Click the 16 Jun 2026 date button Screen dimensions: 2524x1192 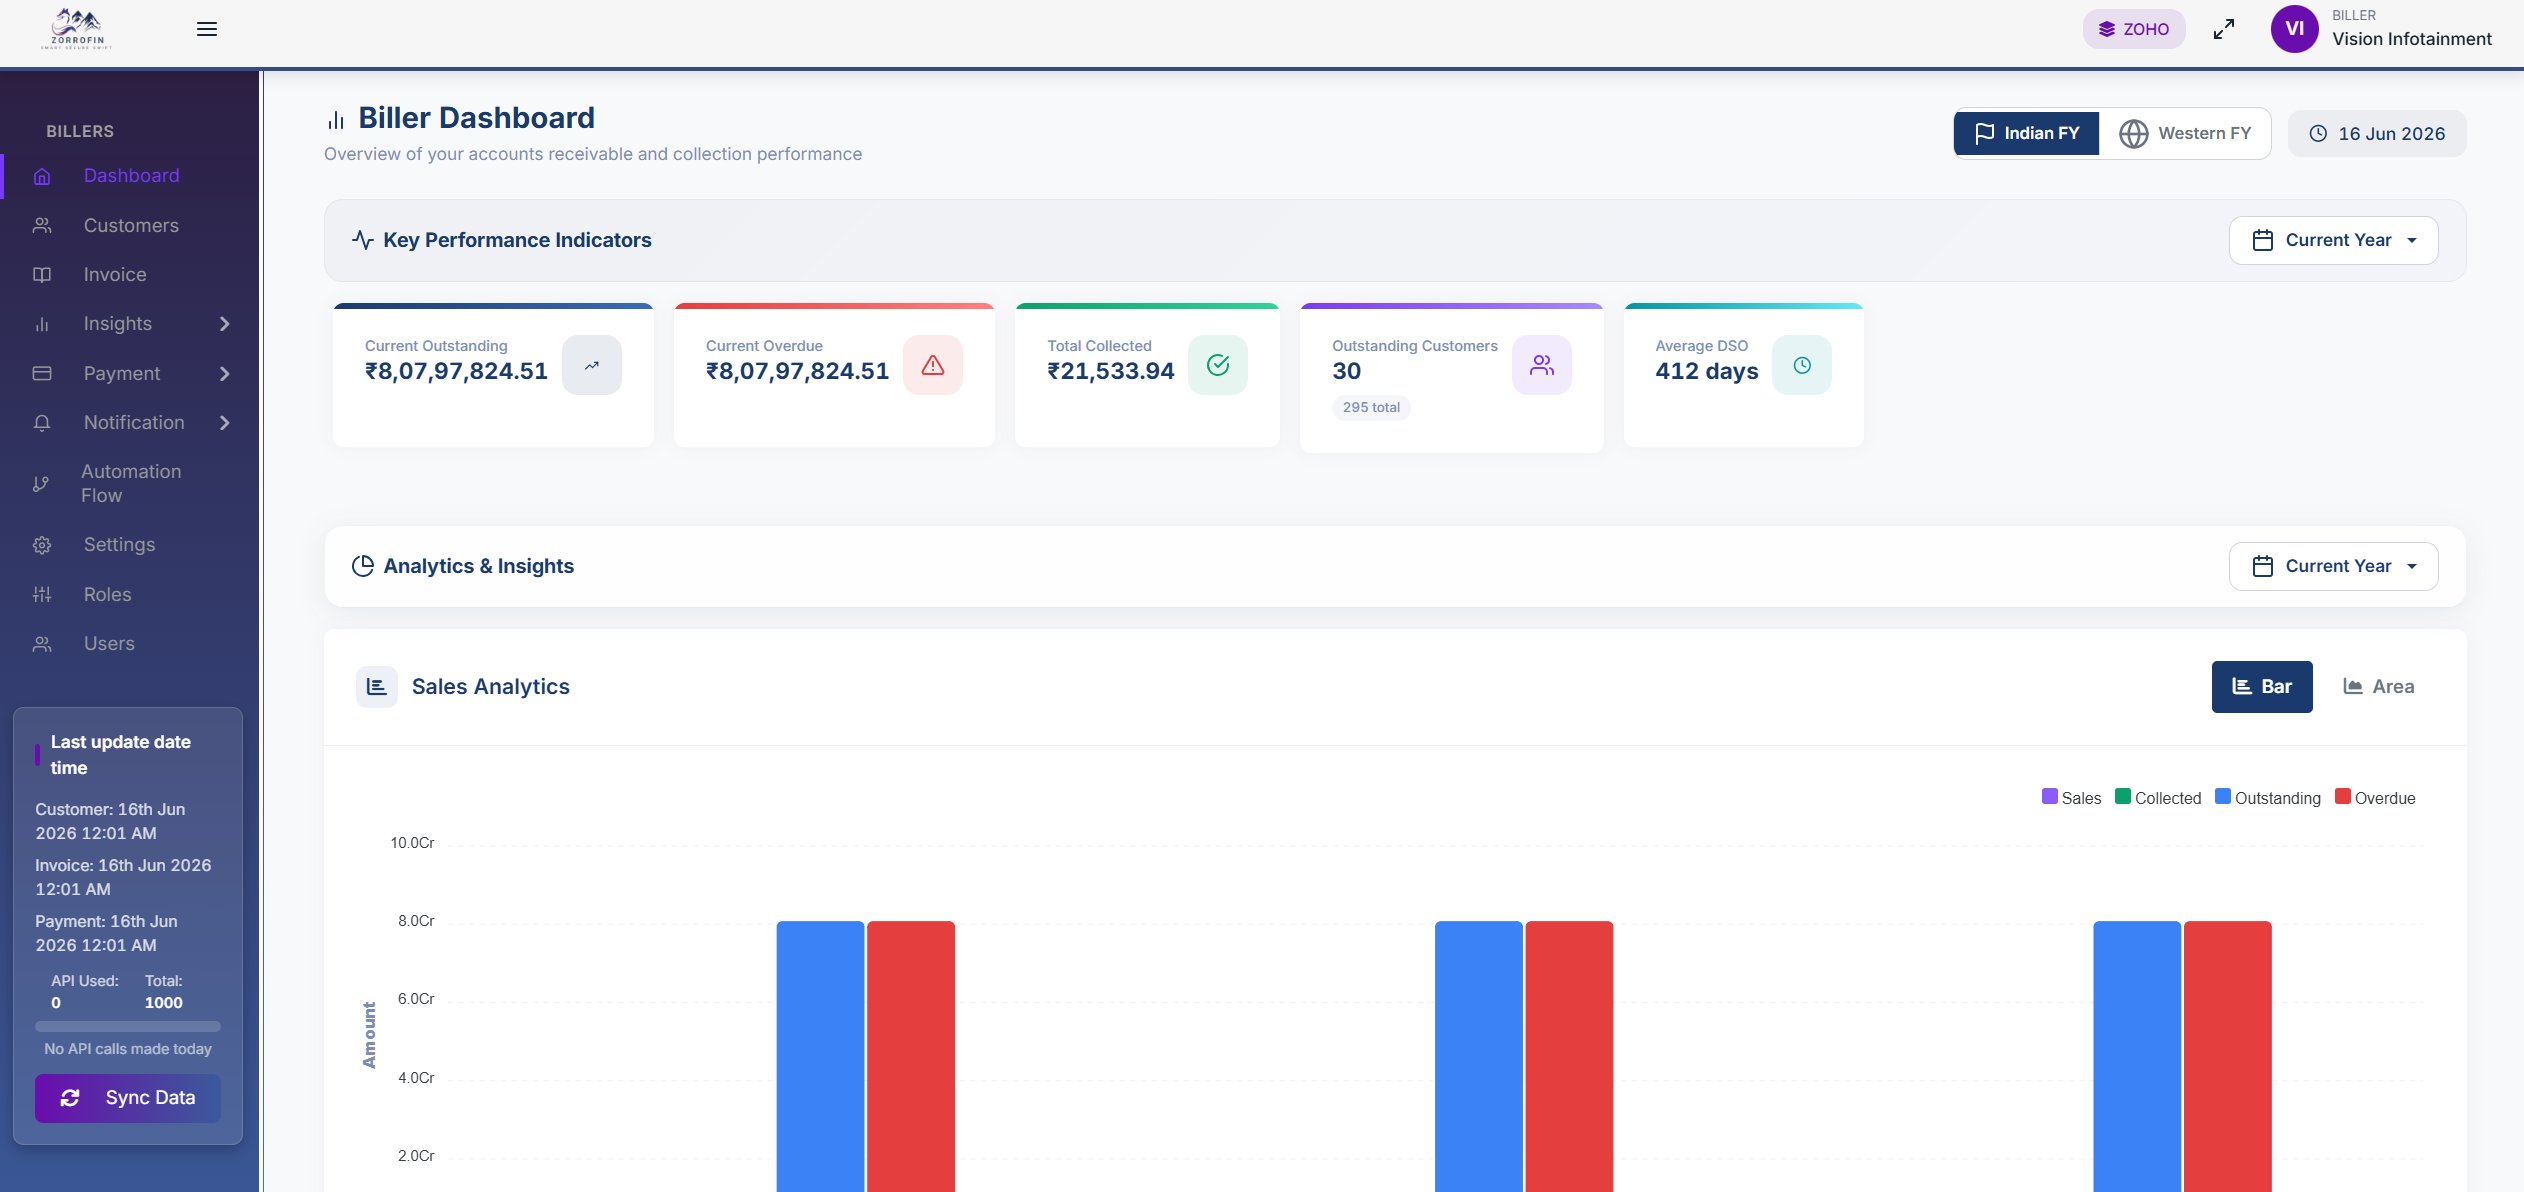click(2377, 134)
